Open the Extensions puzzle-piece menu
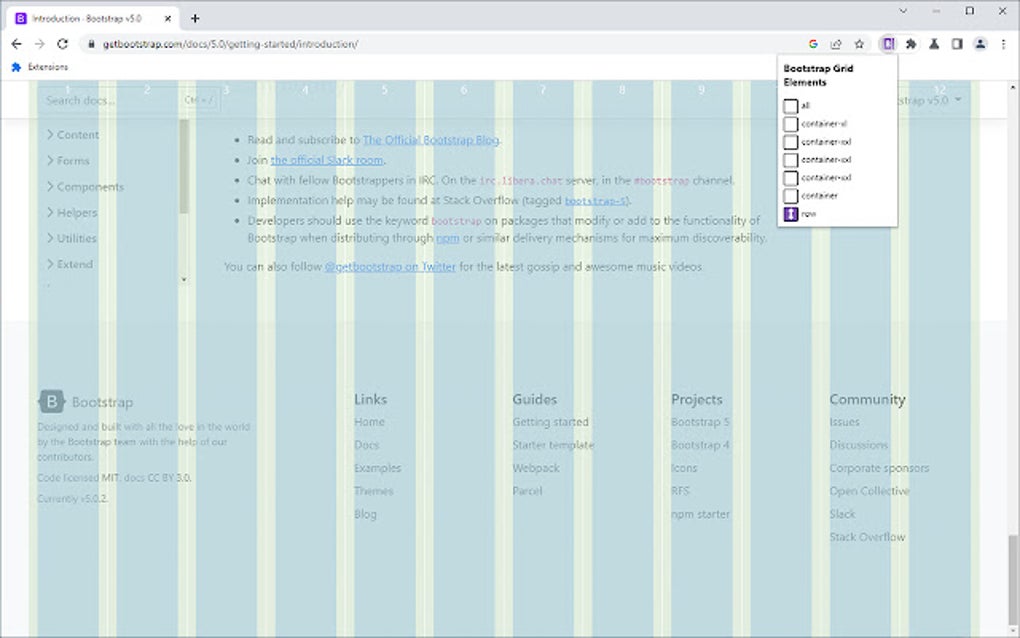Screen dimensions: 1020x638 [911, 44]
